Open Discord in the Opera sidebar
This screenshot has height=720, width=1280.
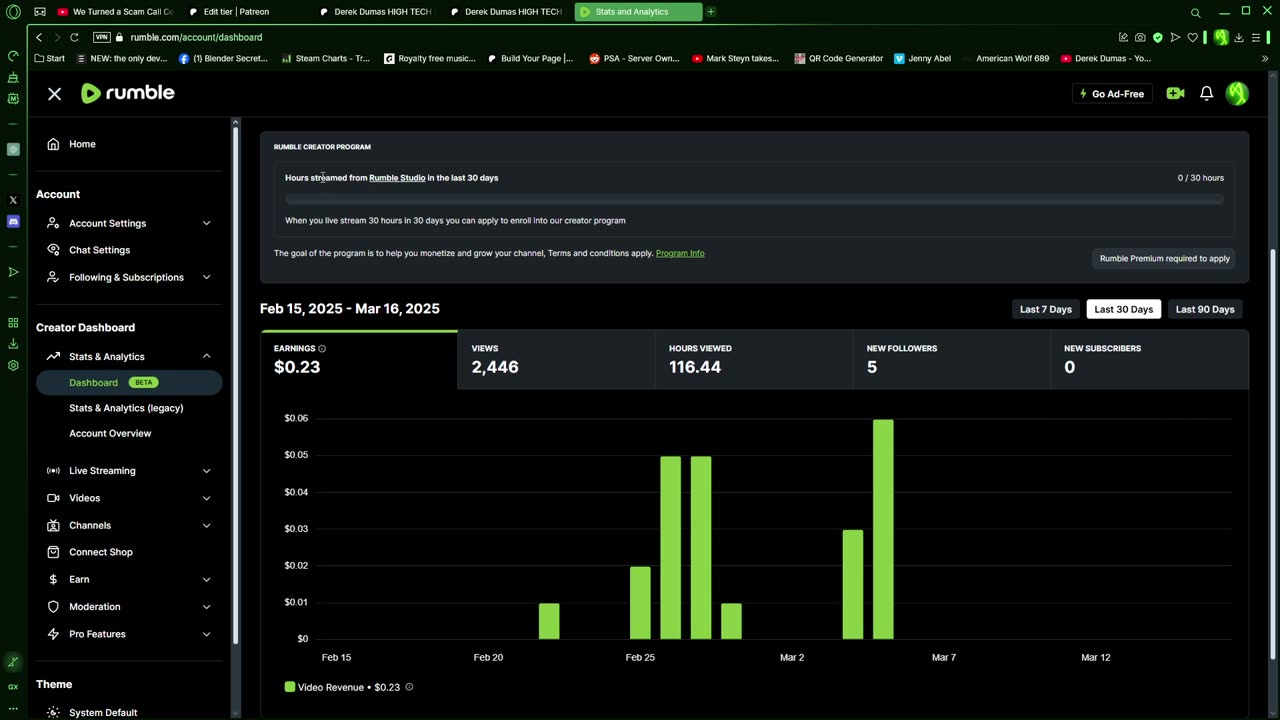coord(13,221)
